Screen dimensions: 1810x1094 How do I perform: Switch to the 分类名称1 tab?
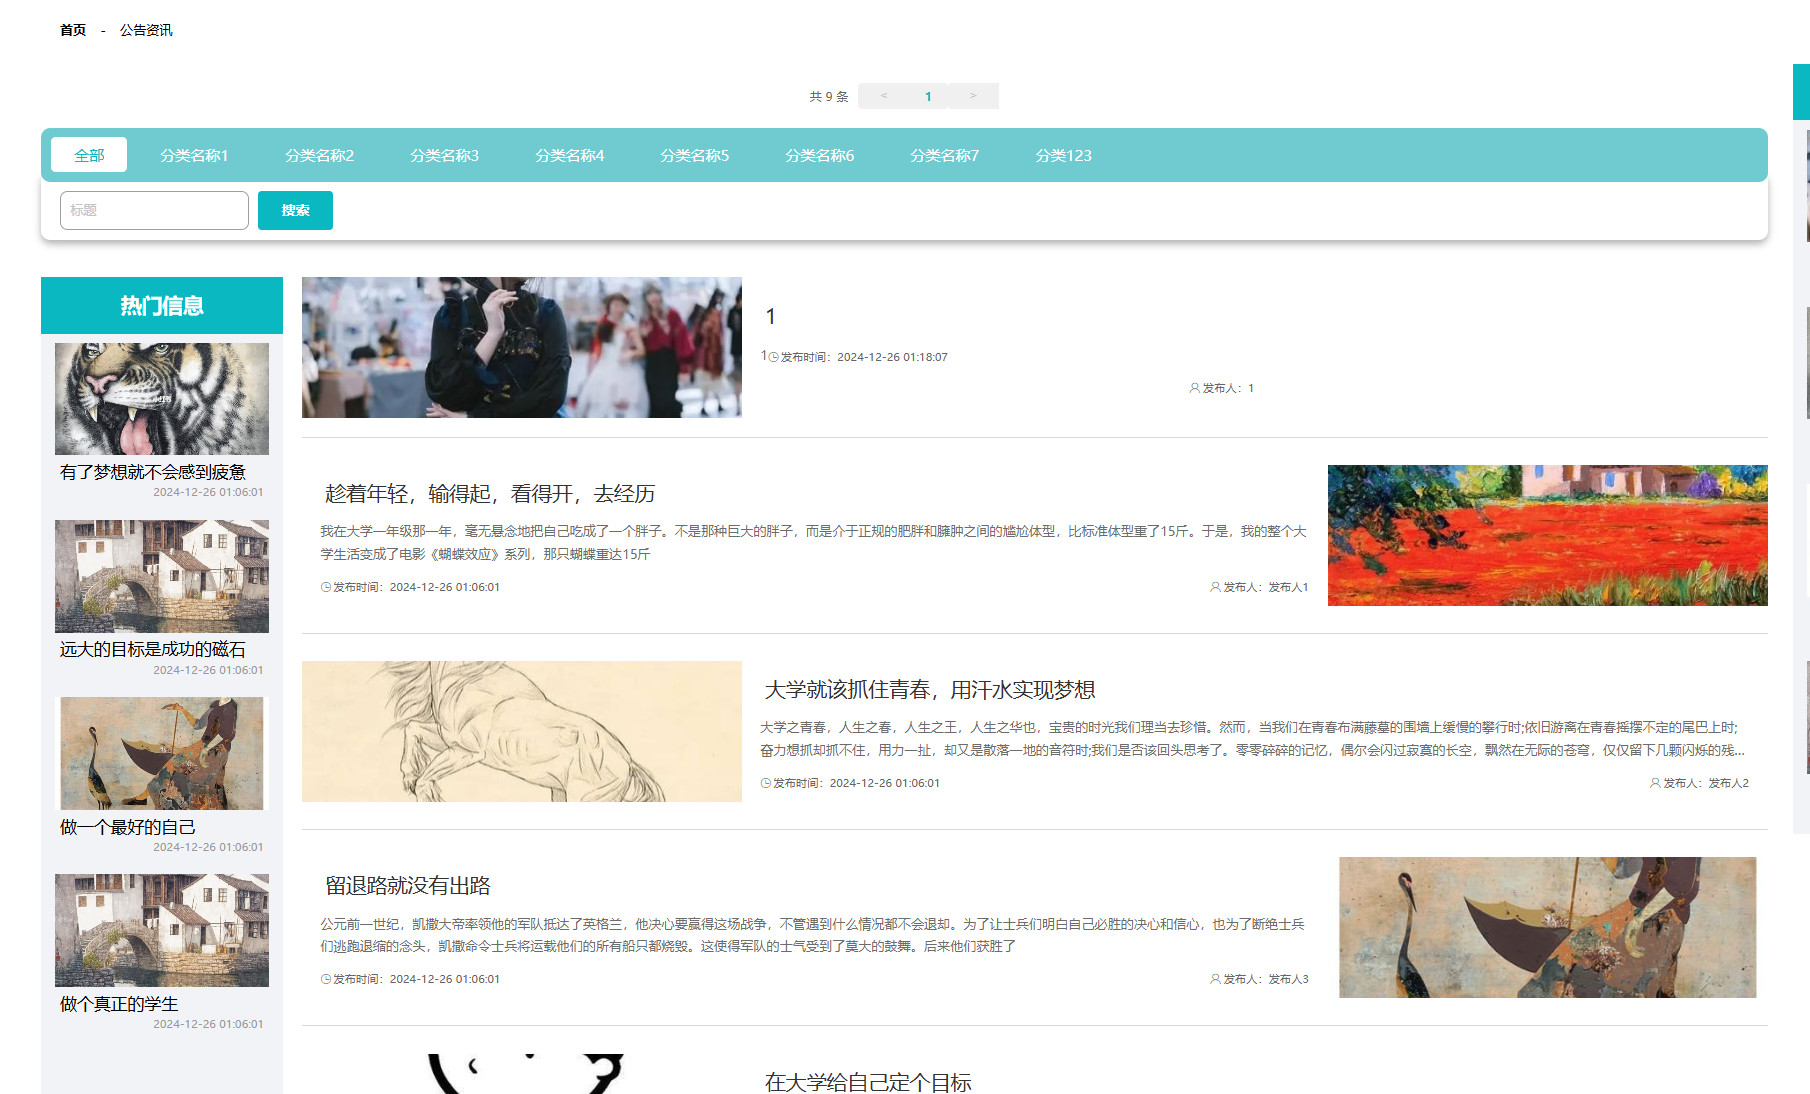pos(194,155)
